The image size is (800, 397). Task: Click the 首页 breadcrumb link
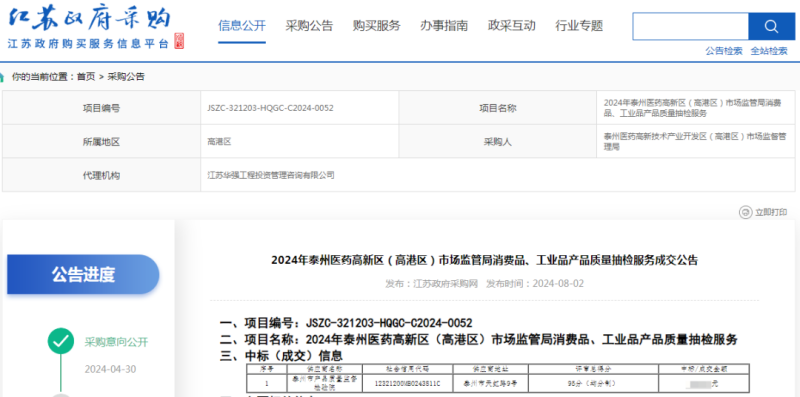tap(86, 77)
